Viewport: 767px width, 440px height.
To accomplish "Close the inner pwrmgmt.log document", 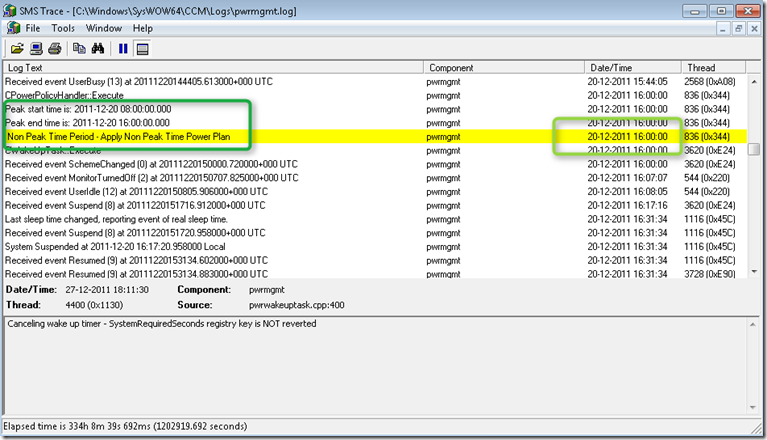I will point(754,29).
